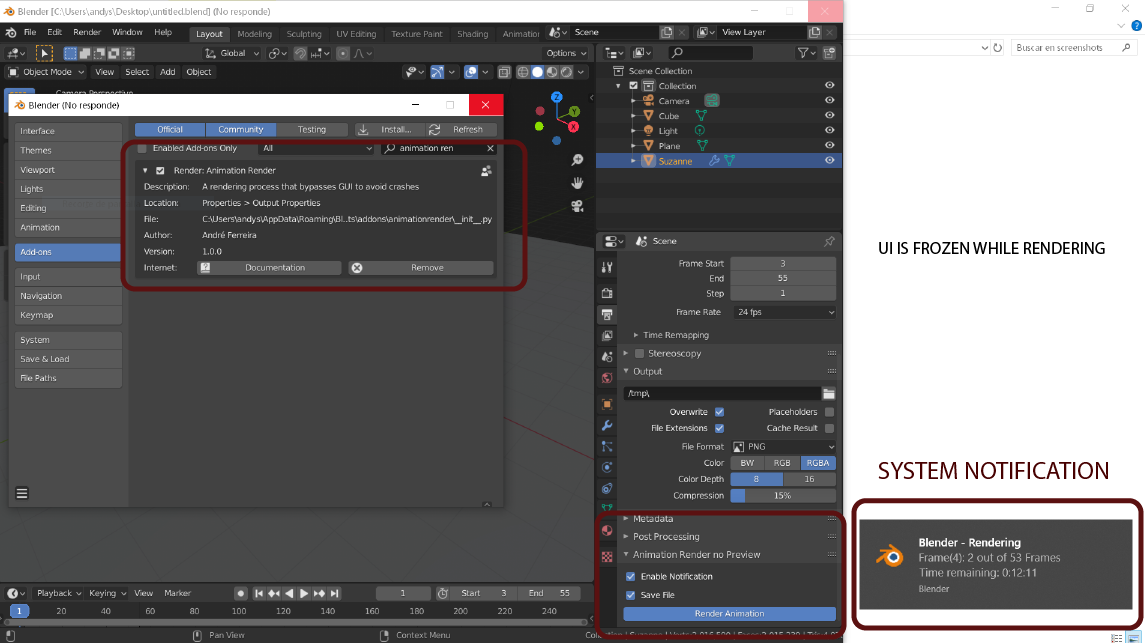Toggle the camera view icon in viewport
1145x643 pixels.
click(x=577, y=207)
